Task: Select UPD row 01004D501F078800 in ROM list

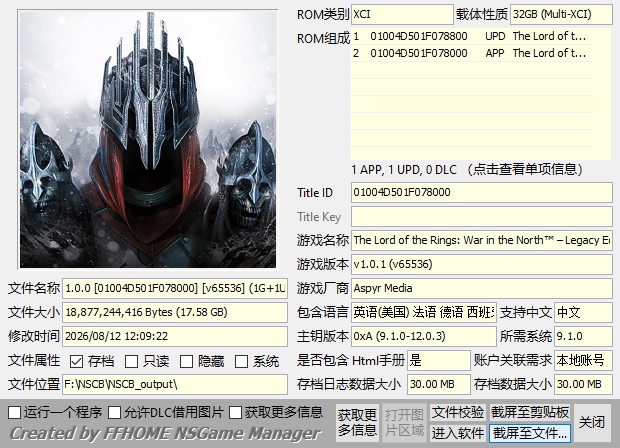Action: [x=471, y=36]
